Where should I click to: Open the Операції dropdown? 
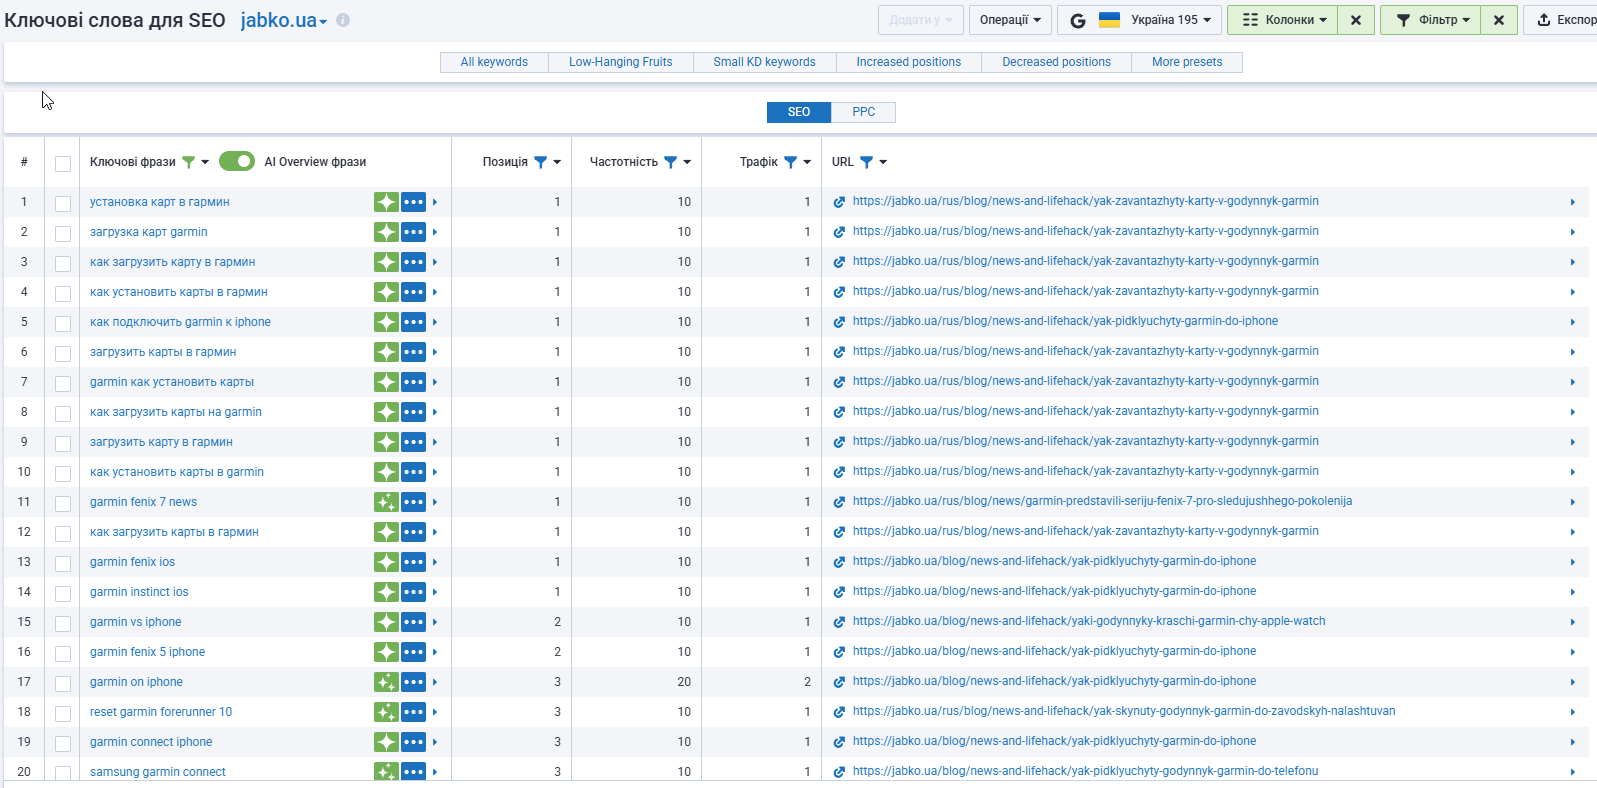1010,20
